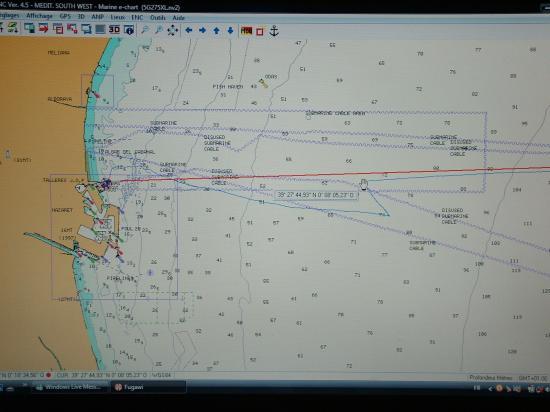Pan chart down with blue down arrow

(230, 31)
